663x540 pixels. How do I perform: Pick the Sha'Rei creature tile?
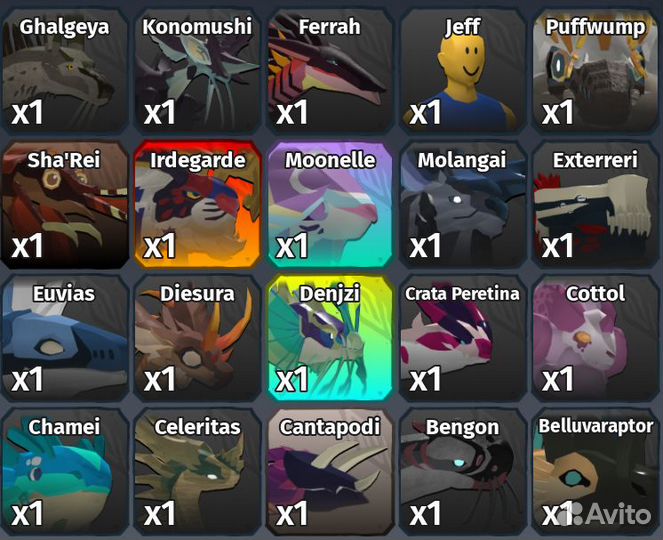(64, 205)
